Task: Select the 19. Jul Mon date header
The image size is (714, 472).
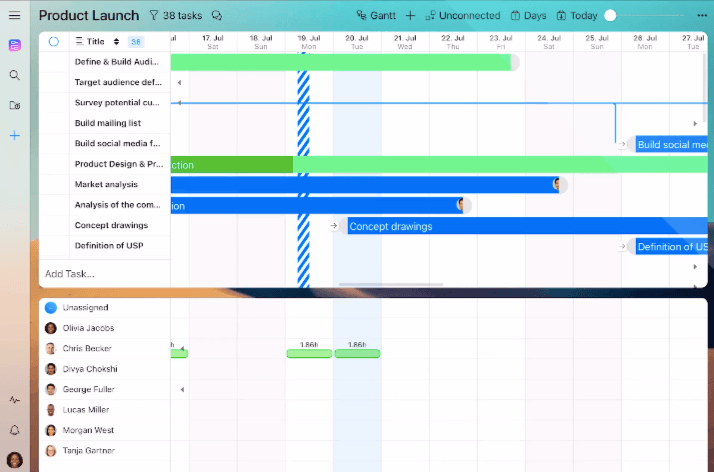Action: pos(309,42)
